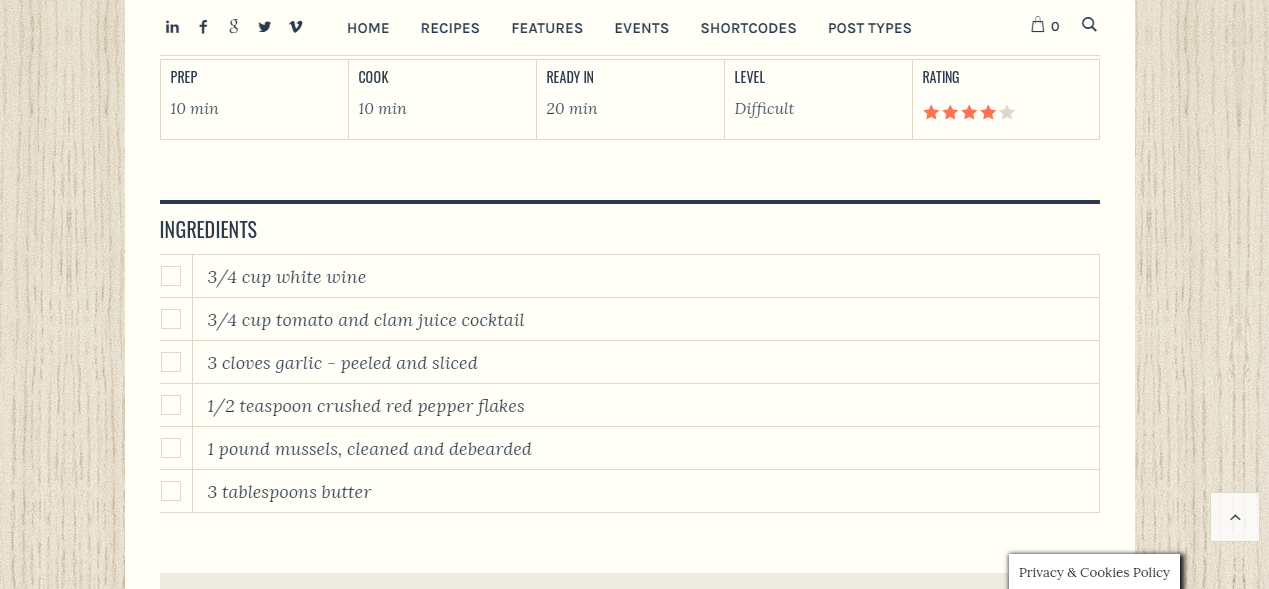Go to the Home menu
This screenshot has height=589, width=1269.
pyautogui.click(x=368, y=28)
